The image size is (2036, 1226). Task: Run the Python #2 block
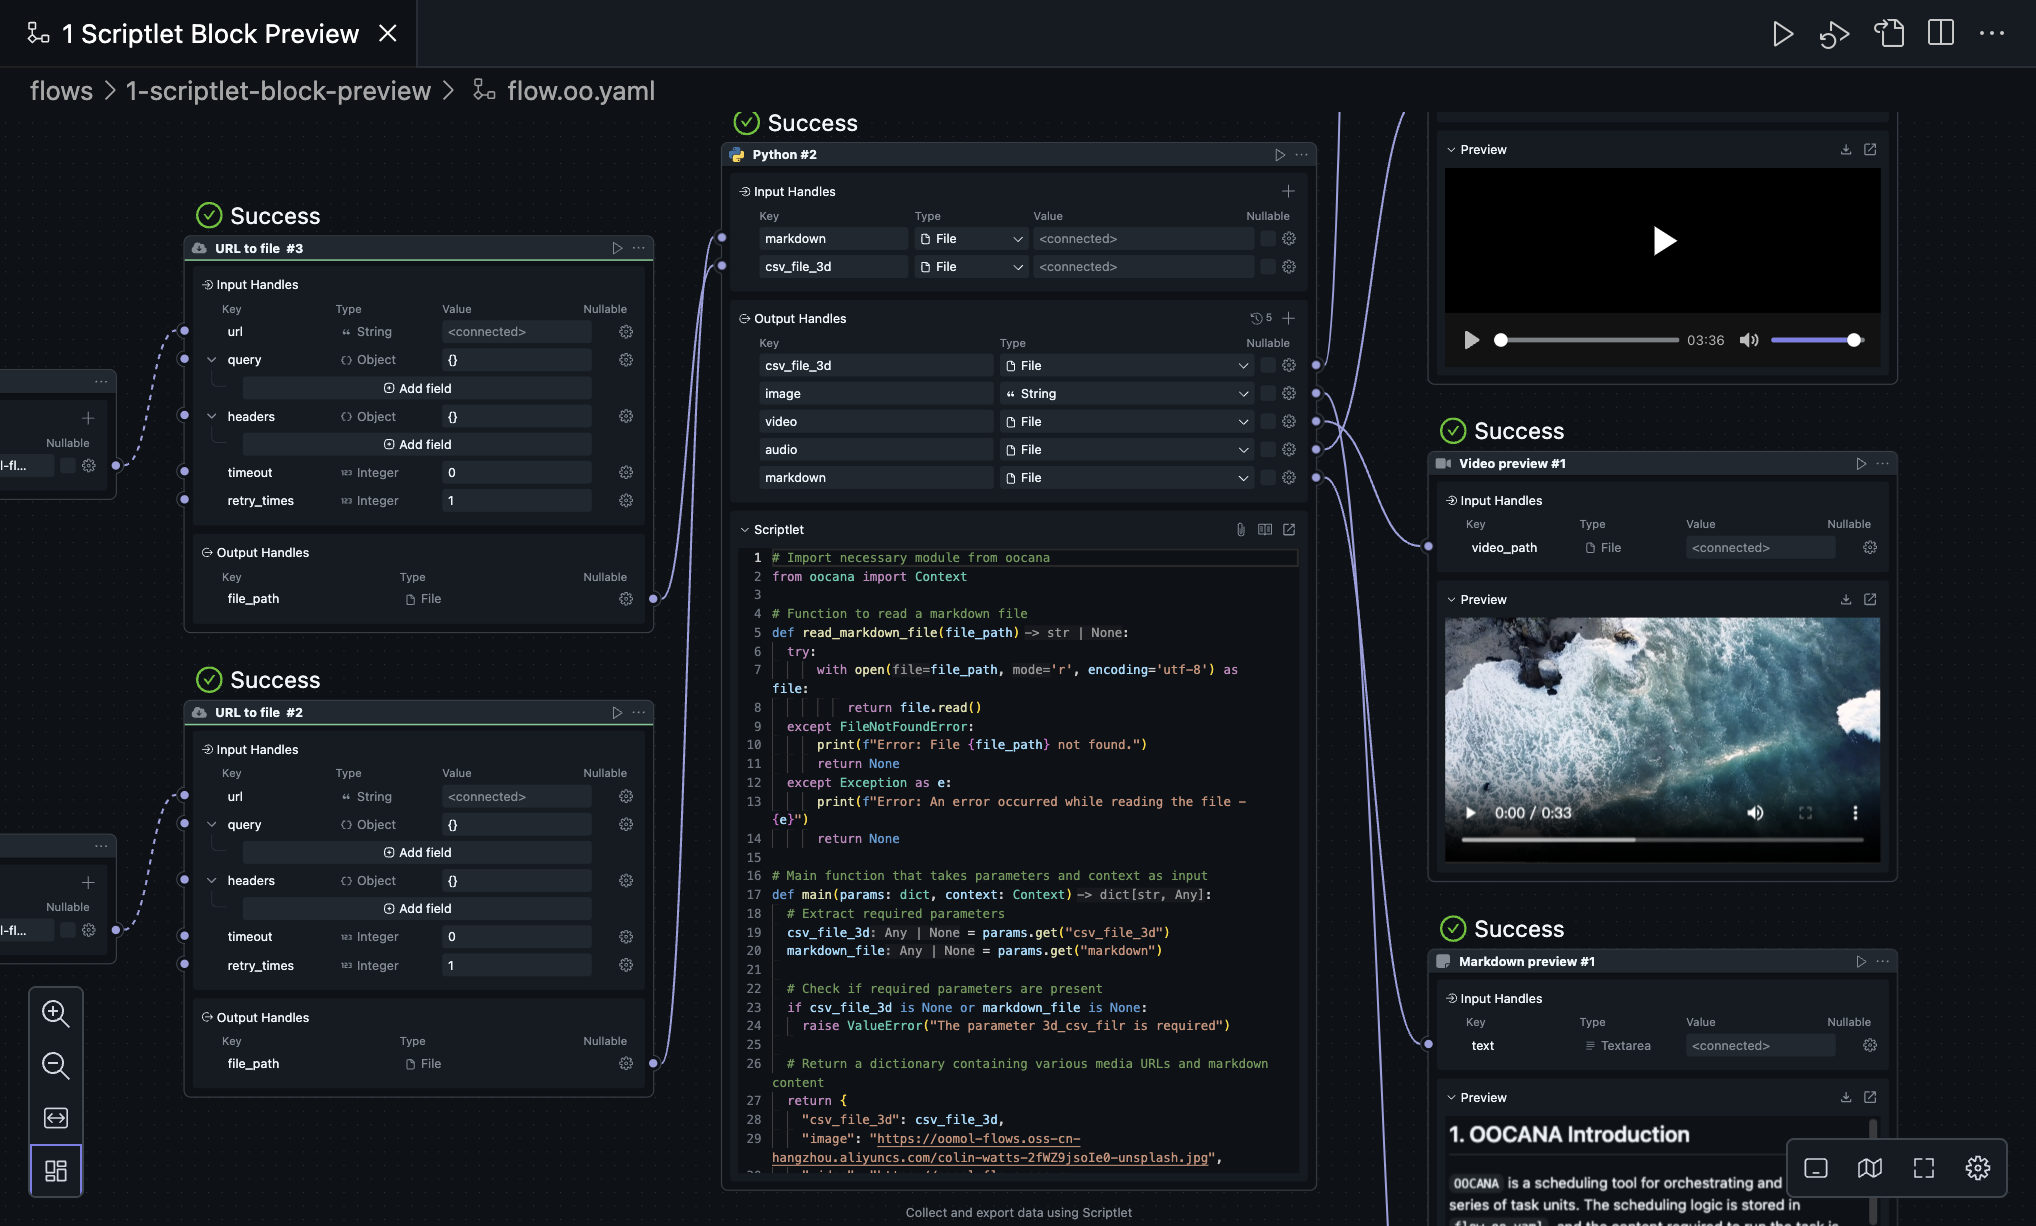click(1279, 155)
